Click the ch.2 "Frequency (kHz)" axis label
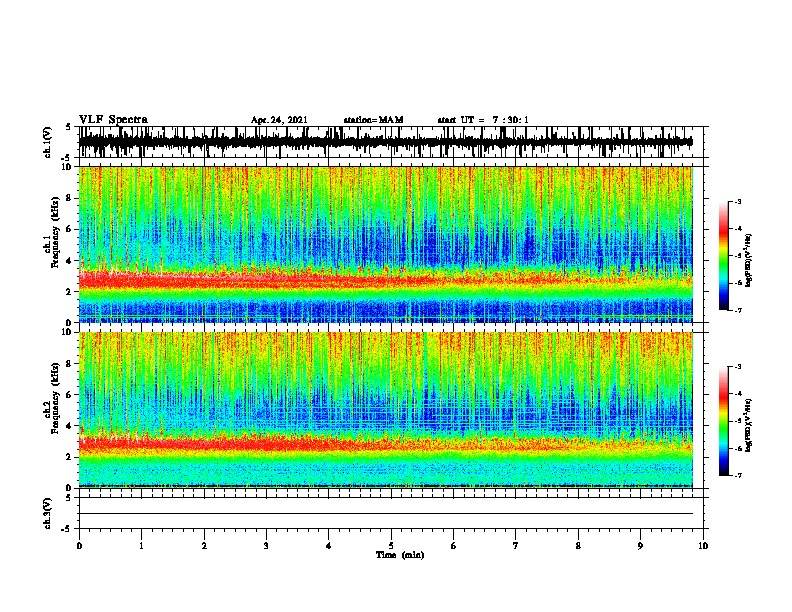Image resolution: width=792 pixels, height=612 pixels. coord(55,398)
